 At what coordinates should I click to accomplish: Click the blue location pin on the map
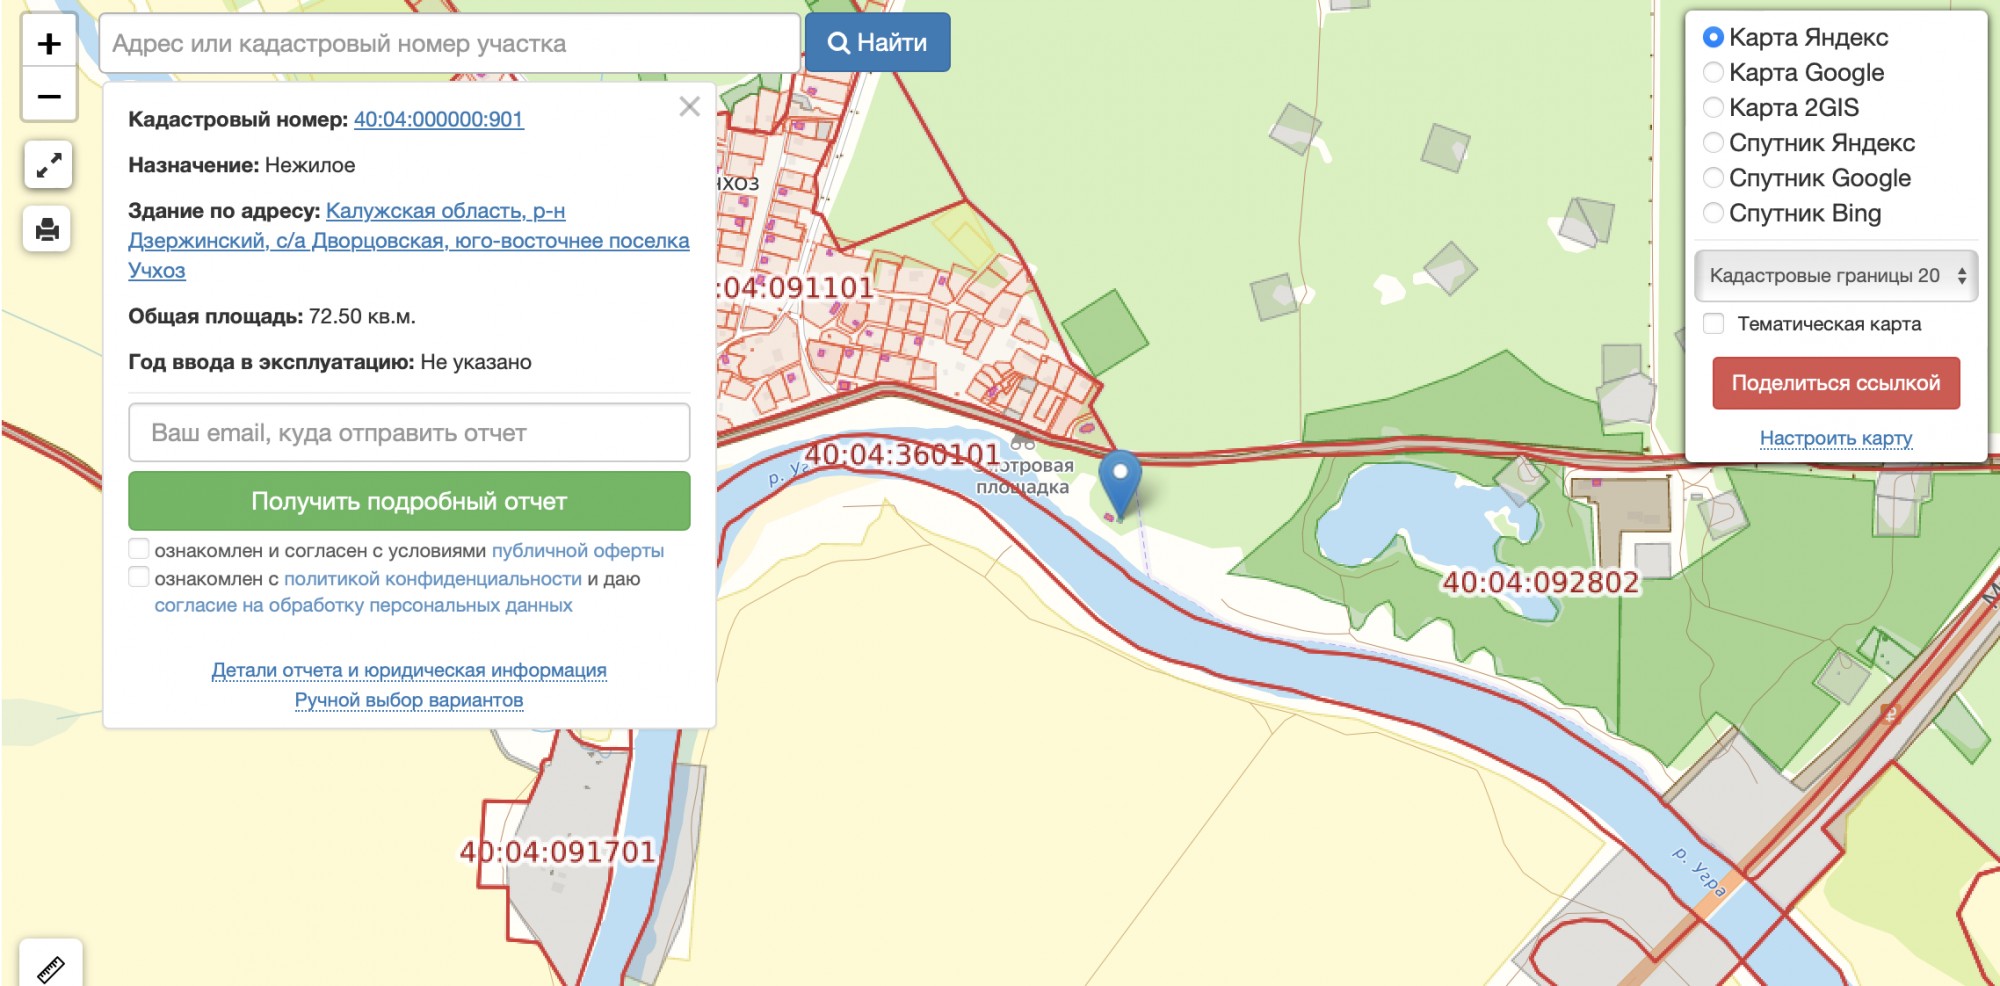point(1120,480)
